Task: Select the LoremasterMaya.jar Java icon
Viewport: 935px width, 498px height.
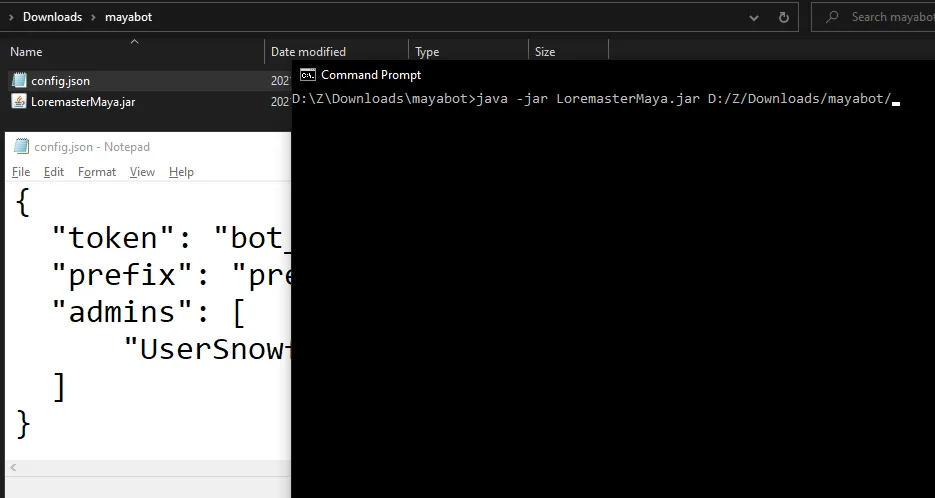Action: pos(20,101)
